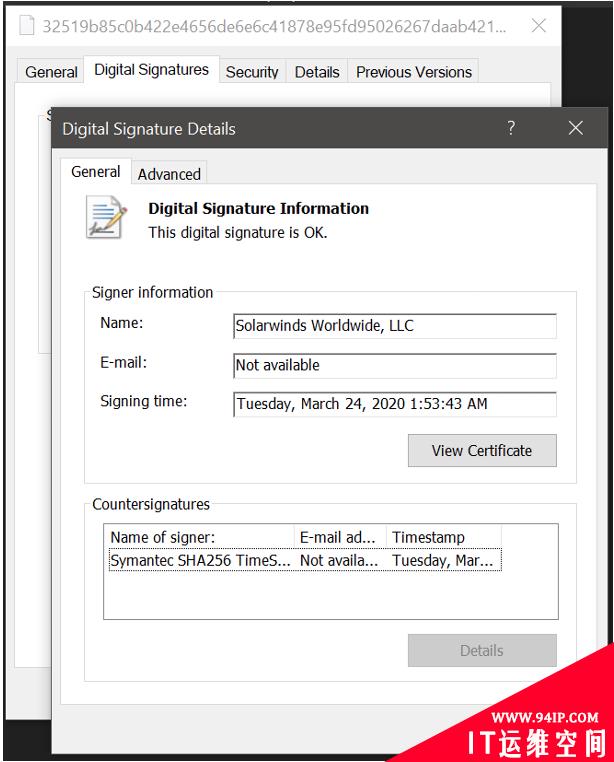Select the General tab in signature details
Image resolution: width=614 pixels, height=762 pixels.
(96, 172)
